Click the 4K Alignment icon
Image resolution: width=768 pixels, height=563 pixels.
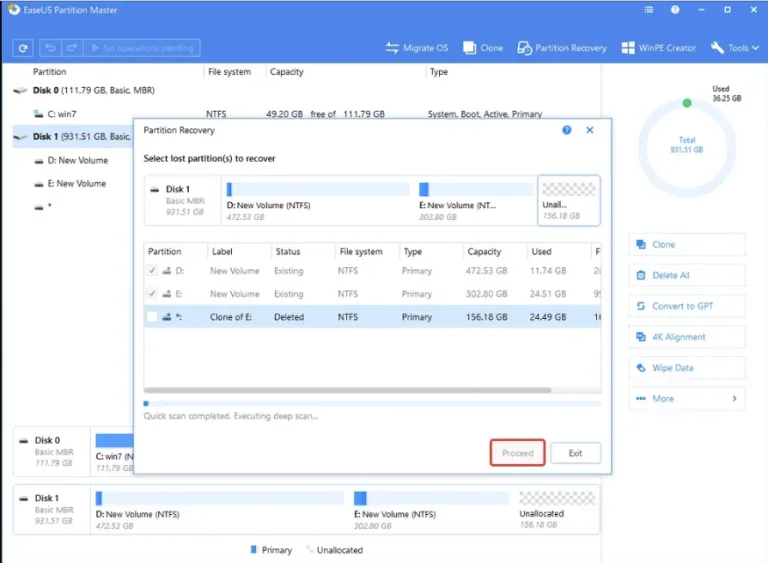[641, 337]
